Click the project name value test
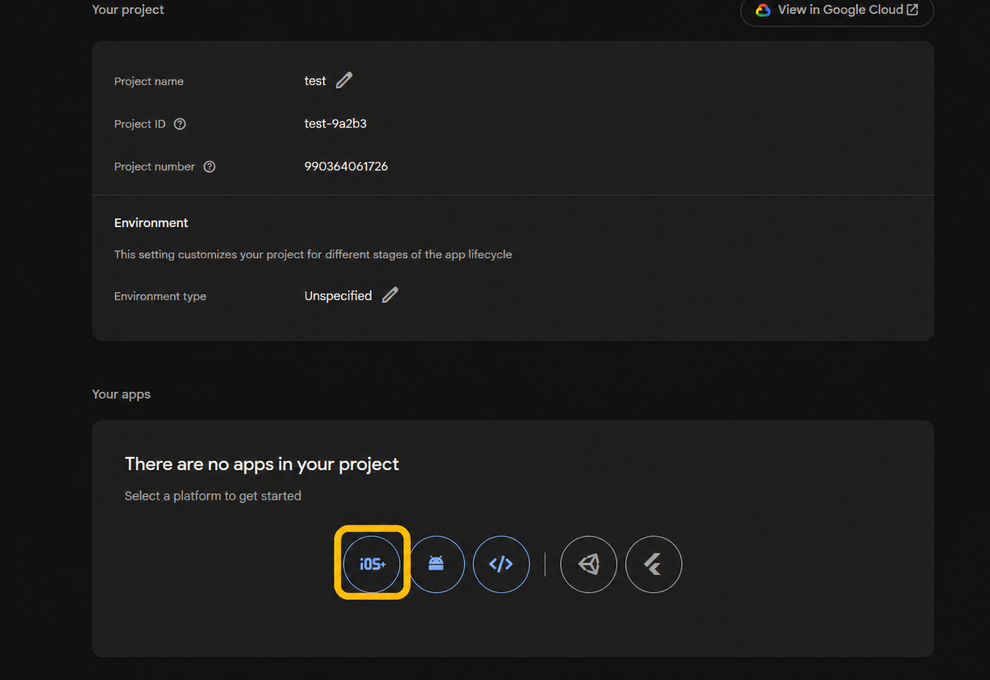 [x=315, y=81]
